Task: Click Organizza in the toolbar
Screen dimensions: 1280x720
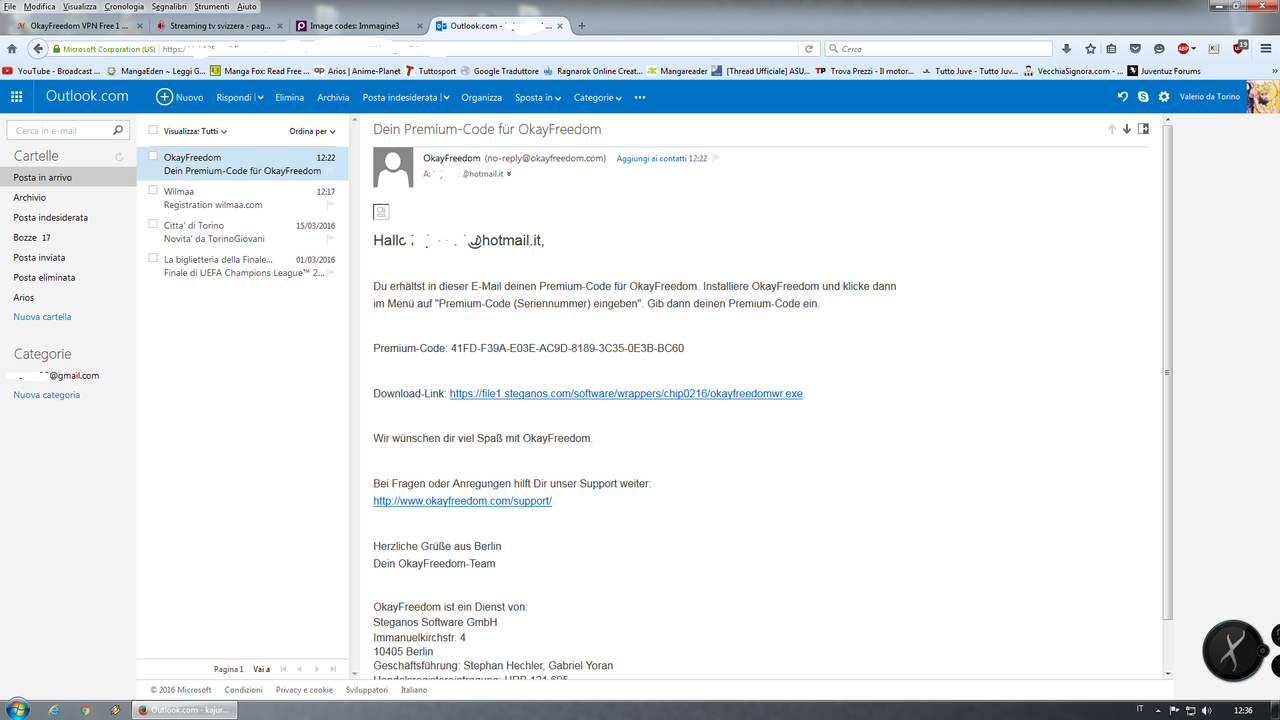Action: click(x=481, y=98)
